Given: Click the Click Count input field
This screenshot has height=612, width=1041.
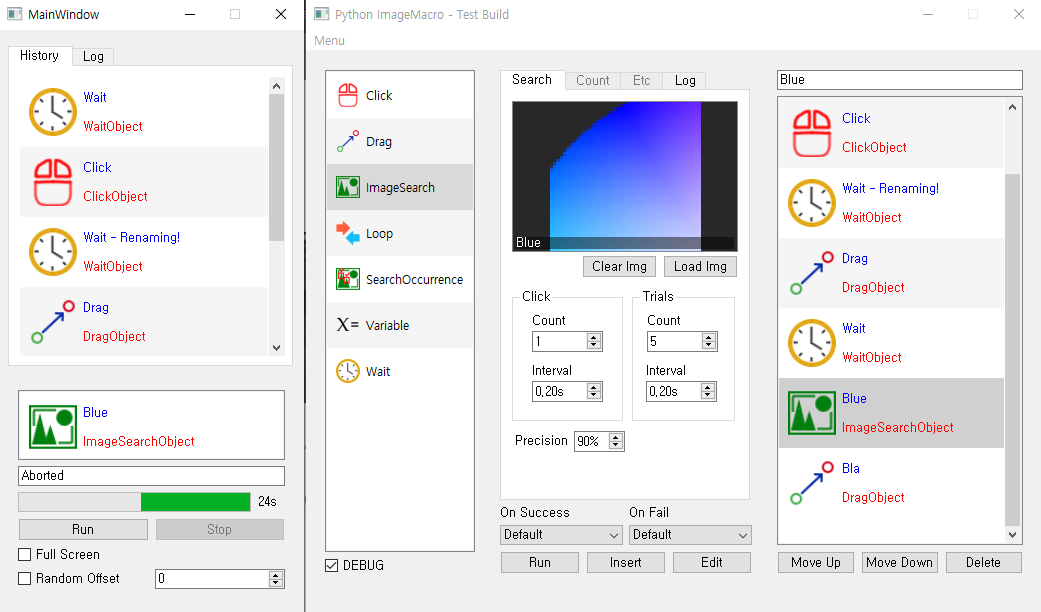Looking at the screenshot, I should pos(560,341).
